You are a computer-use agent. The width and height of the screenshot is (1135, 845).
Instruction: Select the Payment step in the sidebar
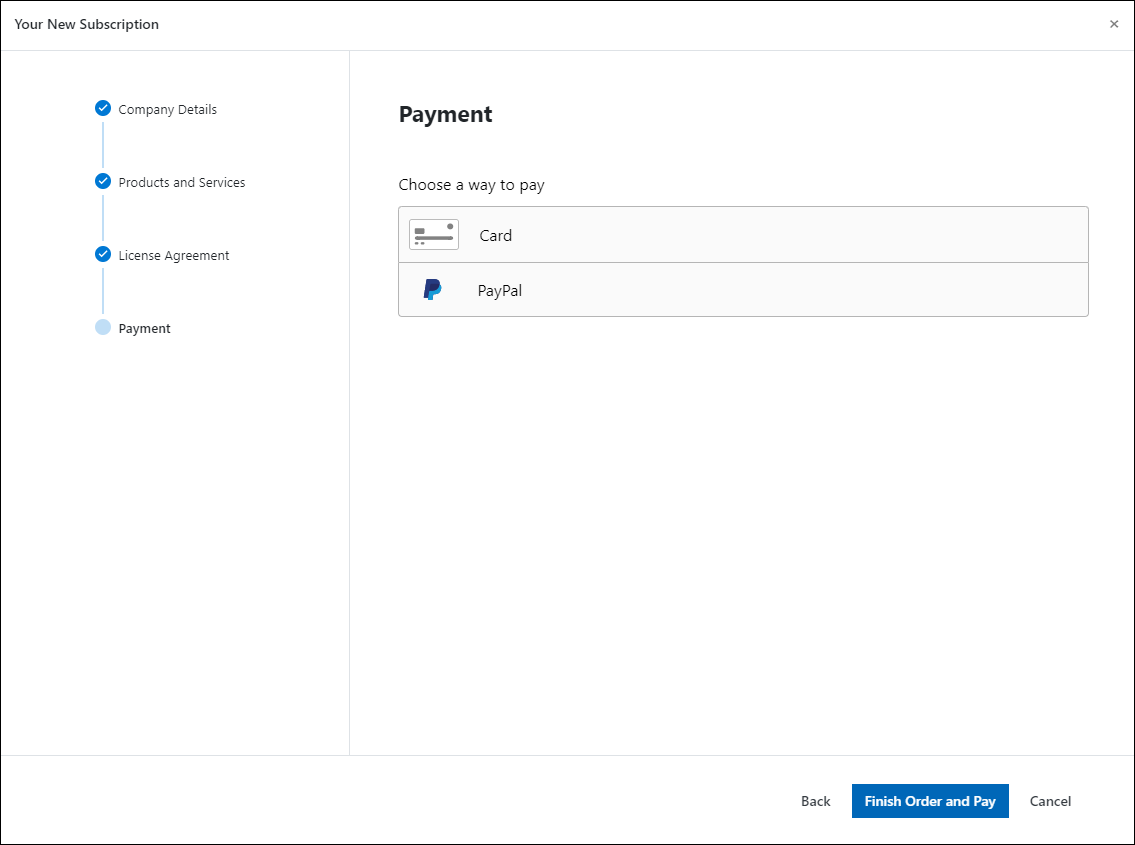click(x=144, y=327)
